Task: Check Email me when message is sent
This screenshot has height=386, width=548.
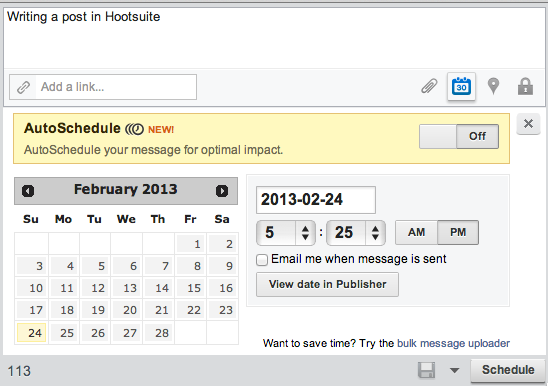Action: [x=262, y=260]
